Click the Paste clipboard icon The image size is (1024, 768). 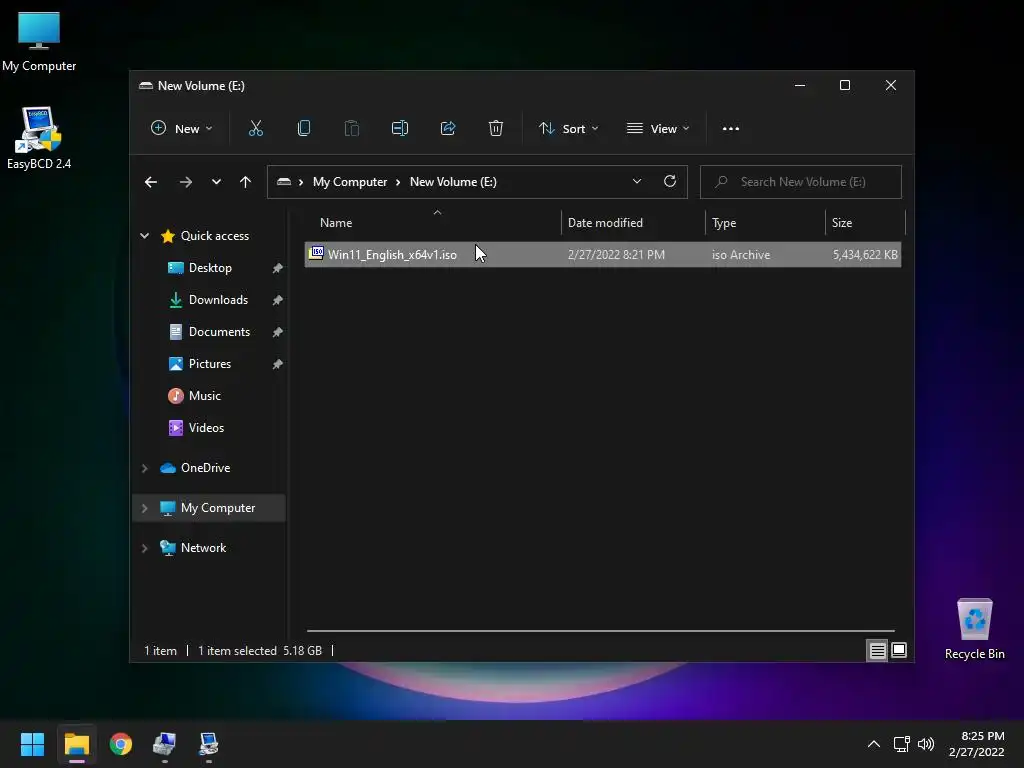pos(352,129)
